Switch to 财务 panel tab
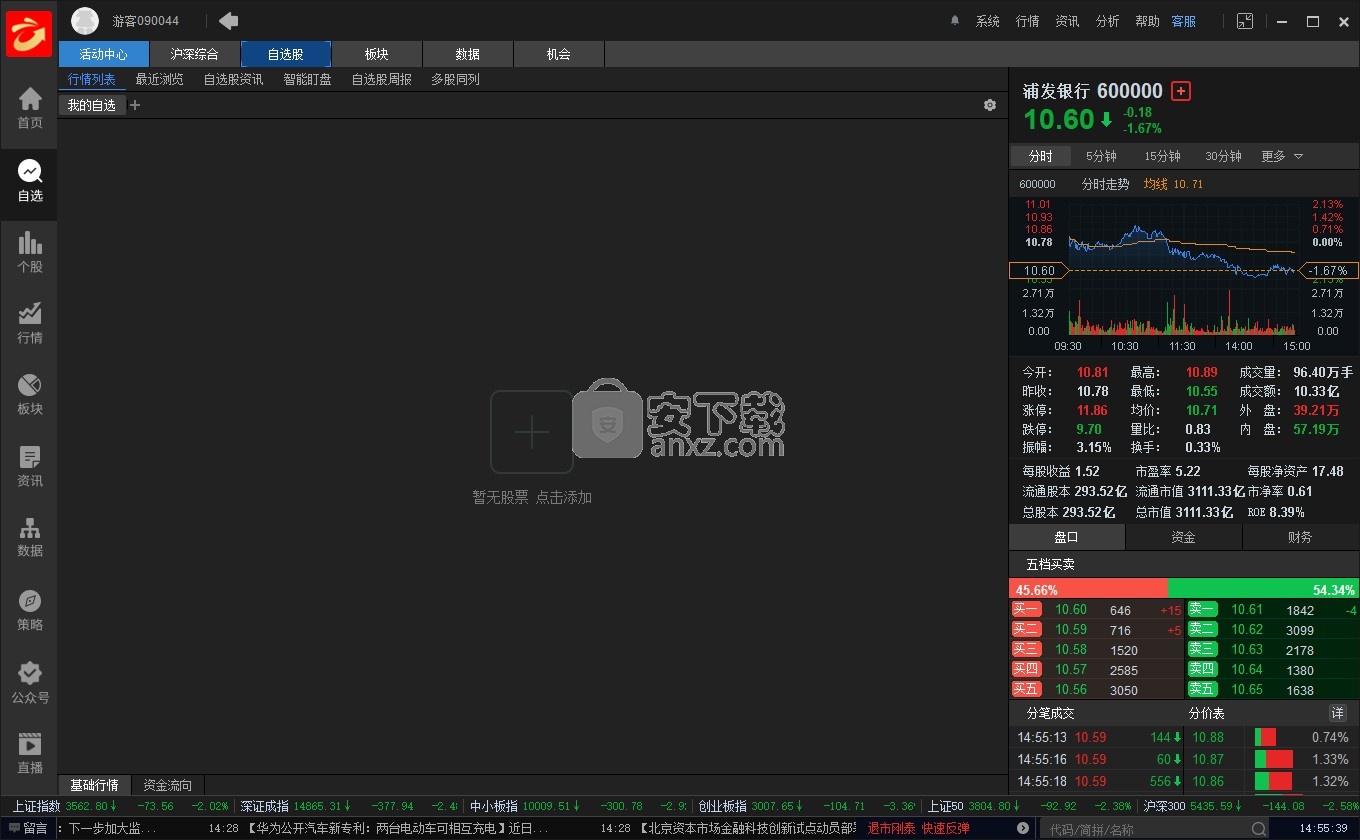The width and height of the screenshot is (1360, 840). pyautogui.click(x=1301, y=537)
